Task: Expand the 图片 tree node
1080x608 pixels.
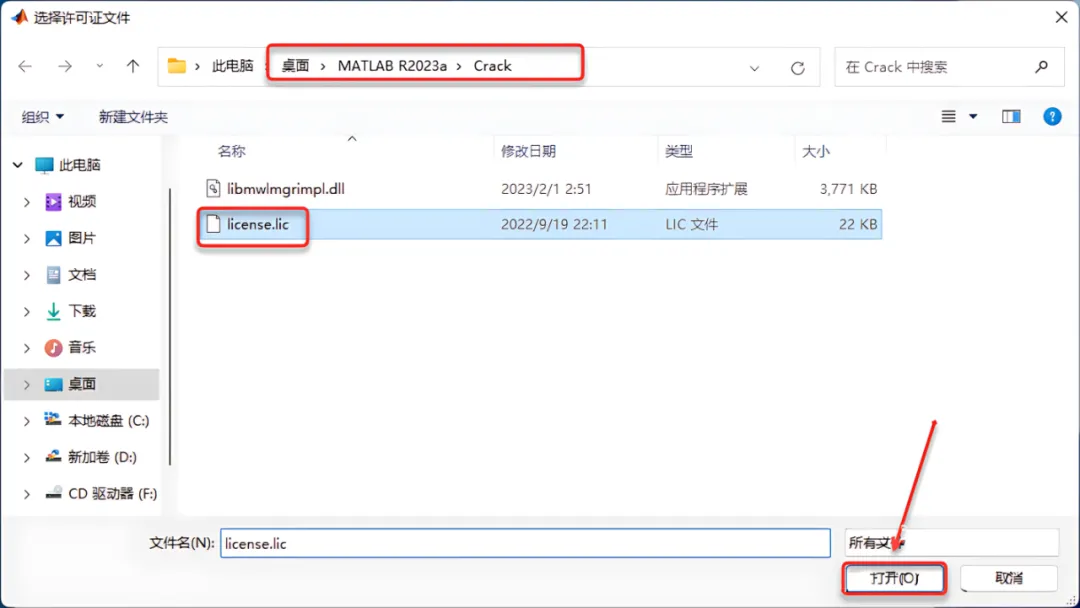Action: tap(27, 238)
